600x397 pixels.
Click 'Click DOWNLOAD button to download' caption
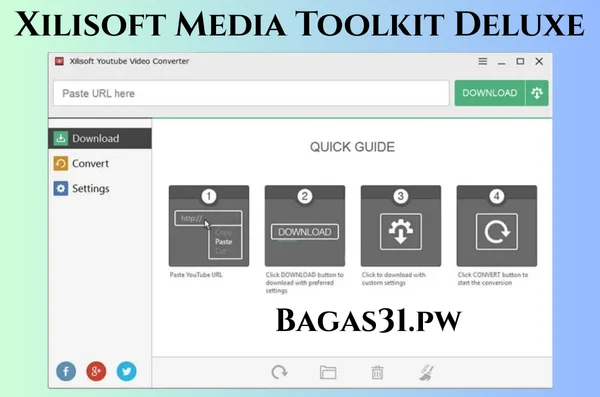tap(305, 283)
